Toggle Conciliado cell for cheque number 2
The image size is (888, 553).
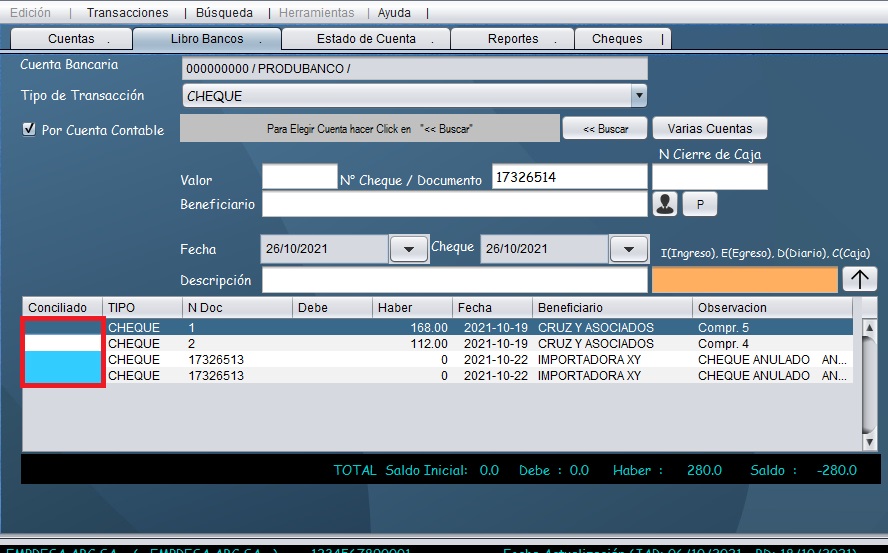(x=64, y=343)
